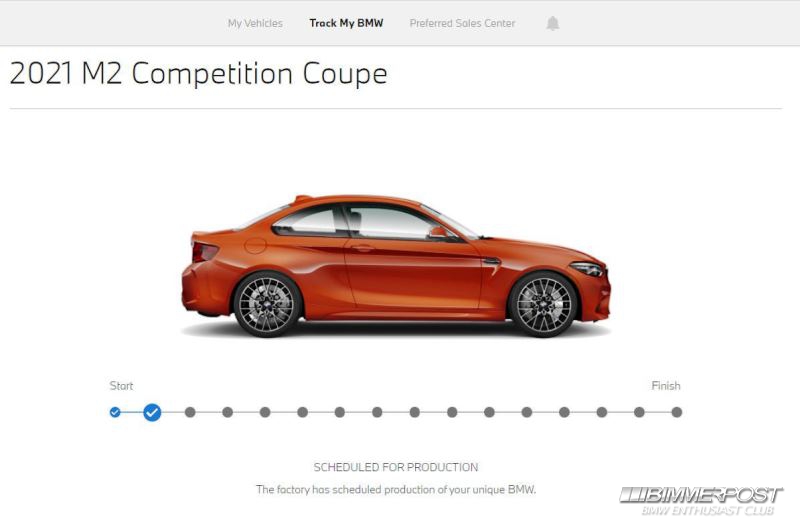Select the Track My BMW tab
This screenshot has height=524, width=800.
pos(346,23)
